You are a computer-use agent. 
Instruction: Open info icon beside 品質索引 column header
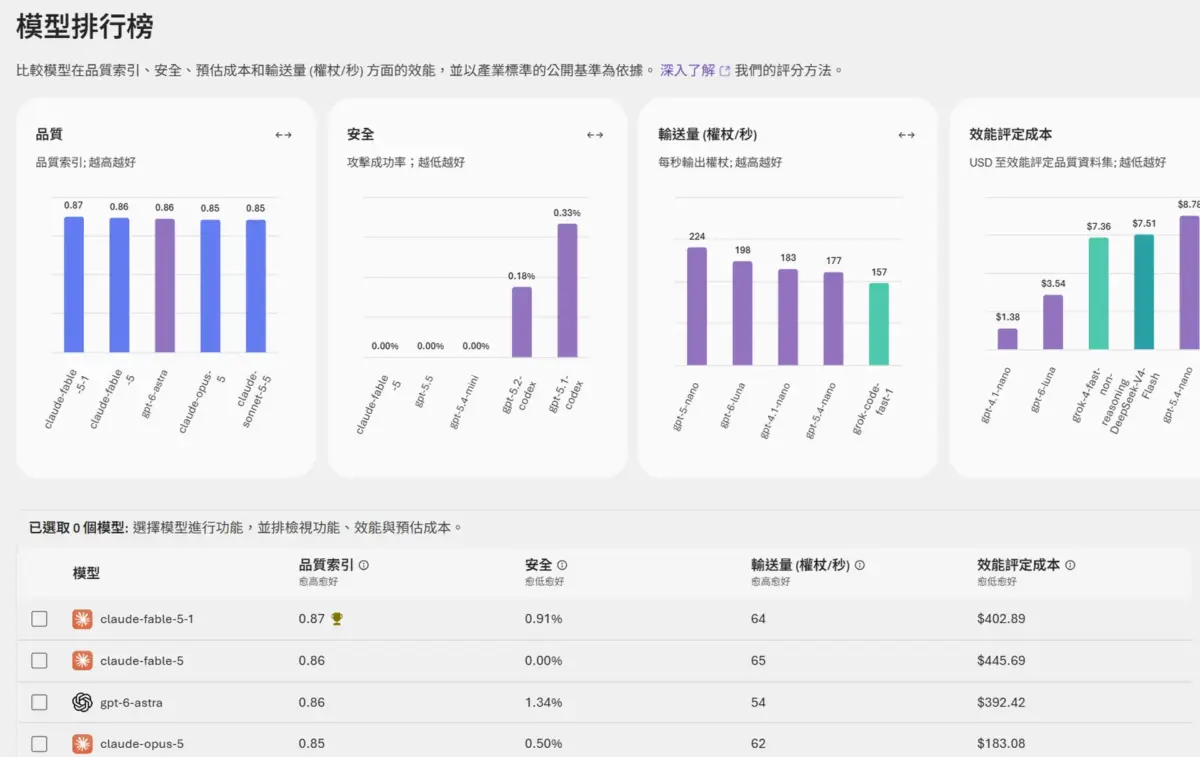click(363, 565)
